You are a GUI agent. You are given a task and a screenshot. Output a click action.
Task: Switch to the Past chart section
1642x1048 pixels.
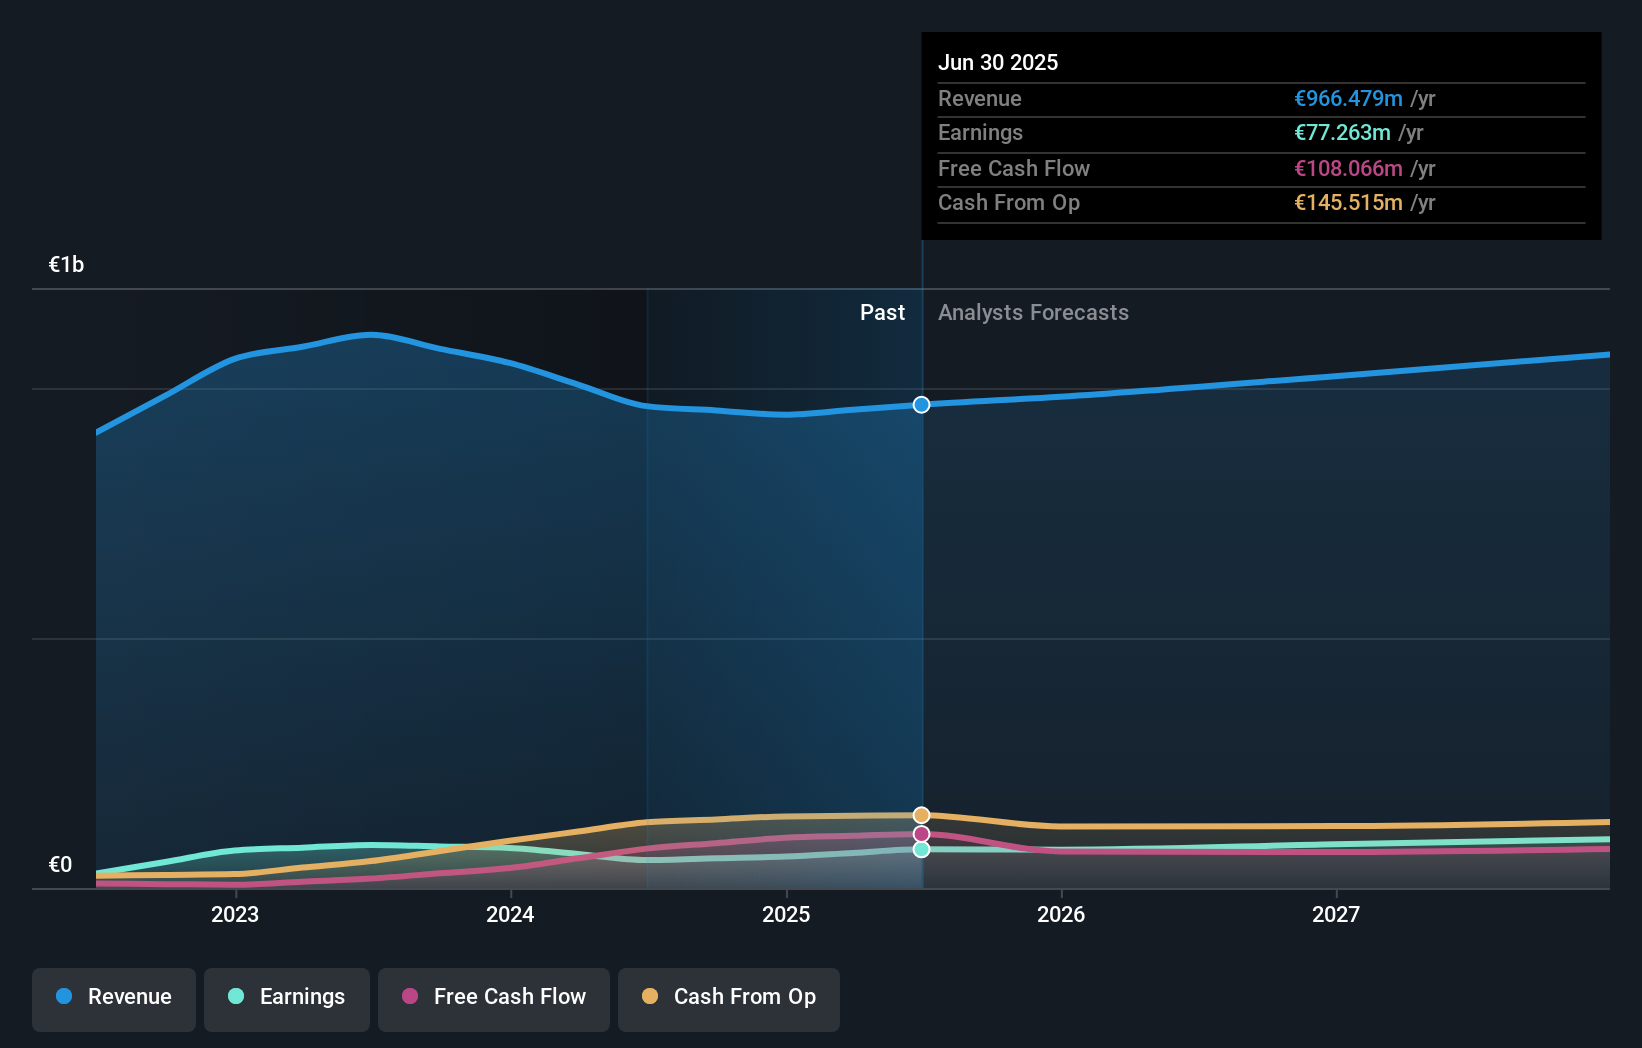pos(882,312)
